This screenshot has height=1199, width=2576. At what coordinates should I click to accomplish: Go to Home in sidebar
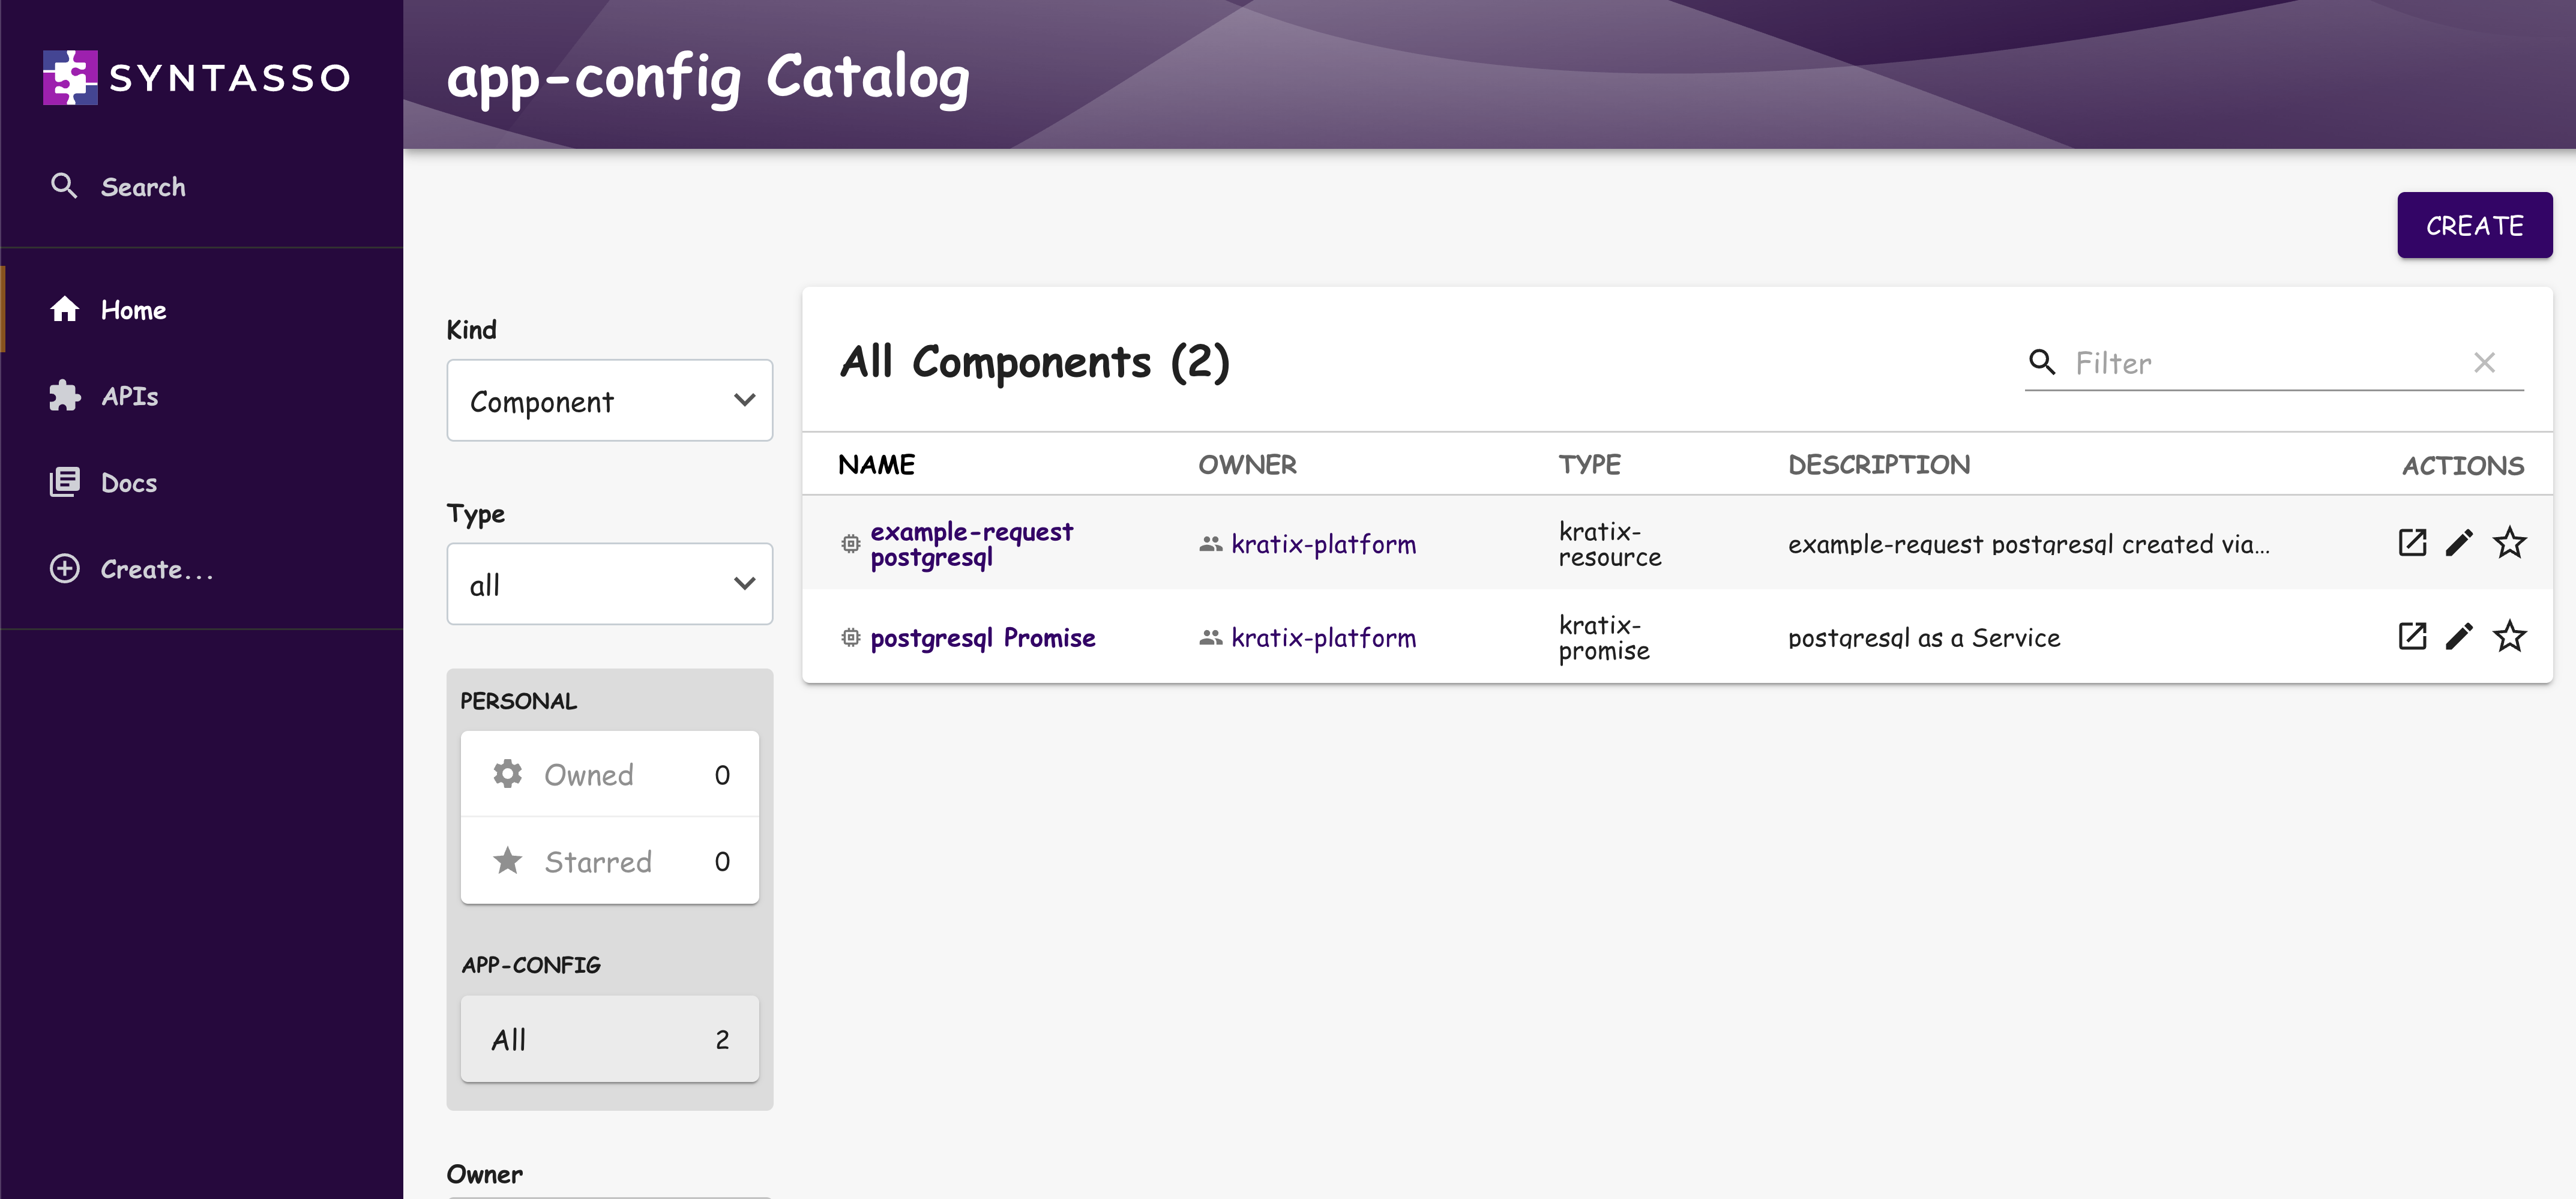tap(202, 309)
